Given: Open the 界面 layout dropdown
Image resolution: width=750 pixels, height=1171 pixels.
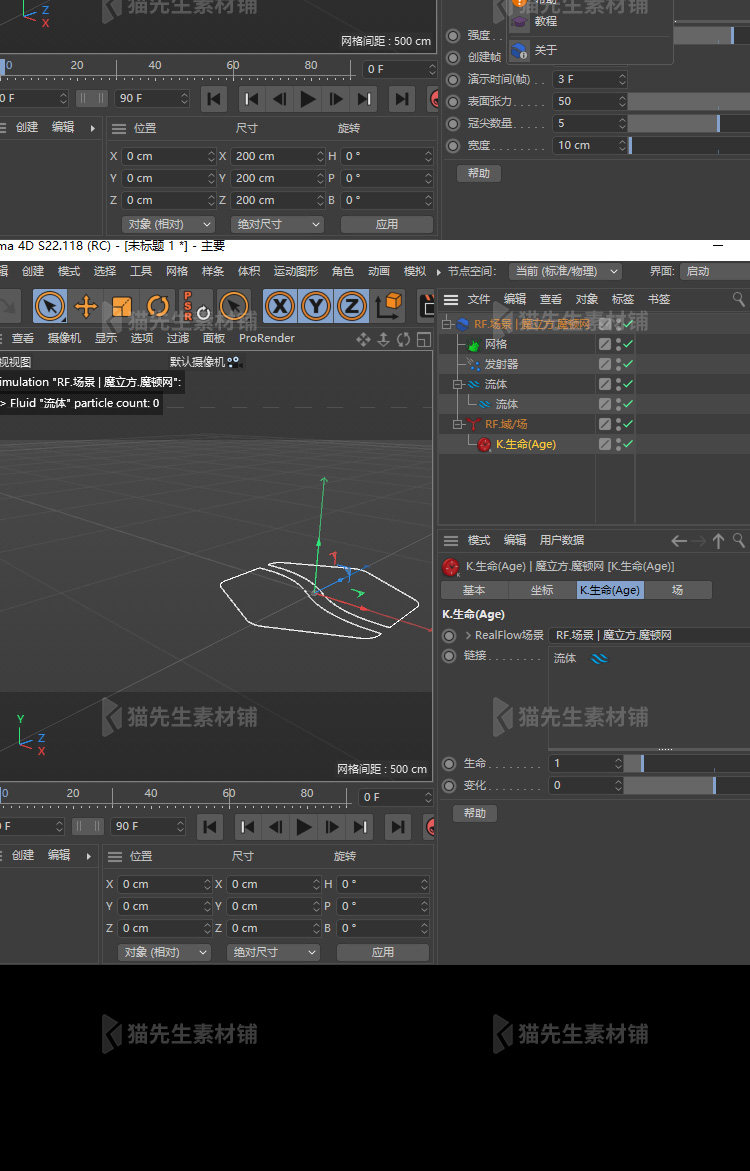Looking at the screenshot, I should coord(714,271).
